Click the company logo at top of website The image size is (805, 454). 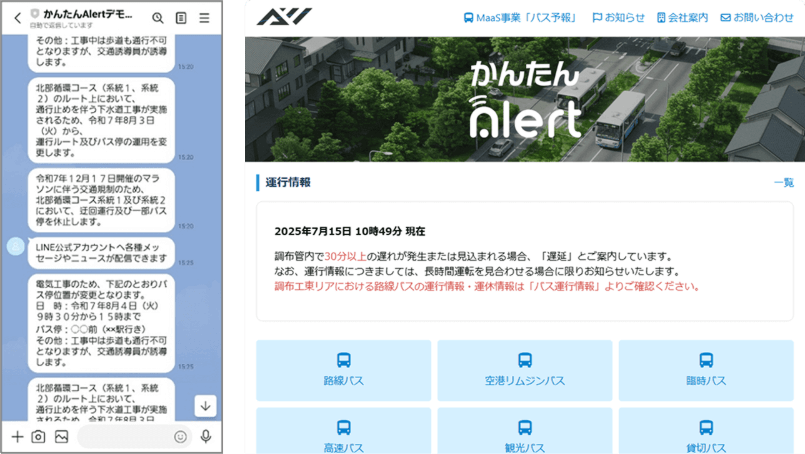pyautogui.click(x=284, y=16)
